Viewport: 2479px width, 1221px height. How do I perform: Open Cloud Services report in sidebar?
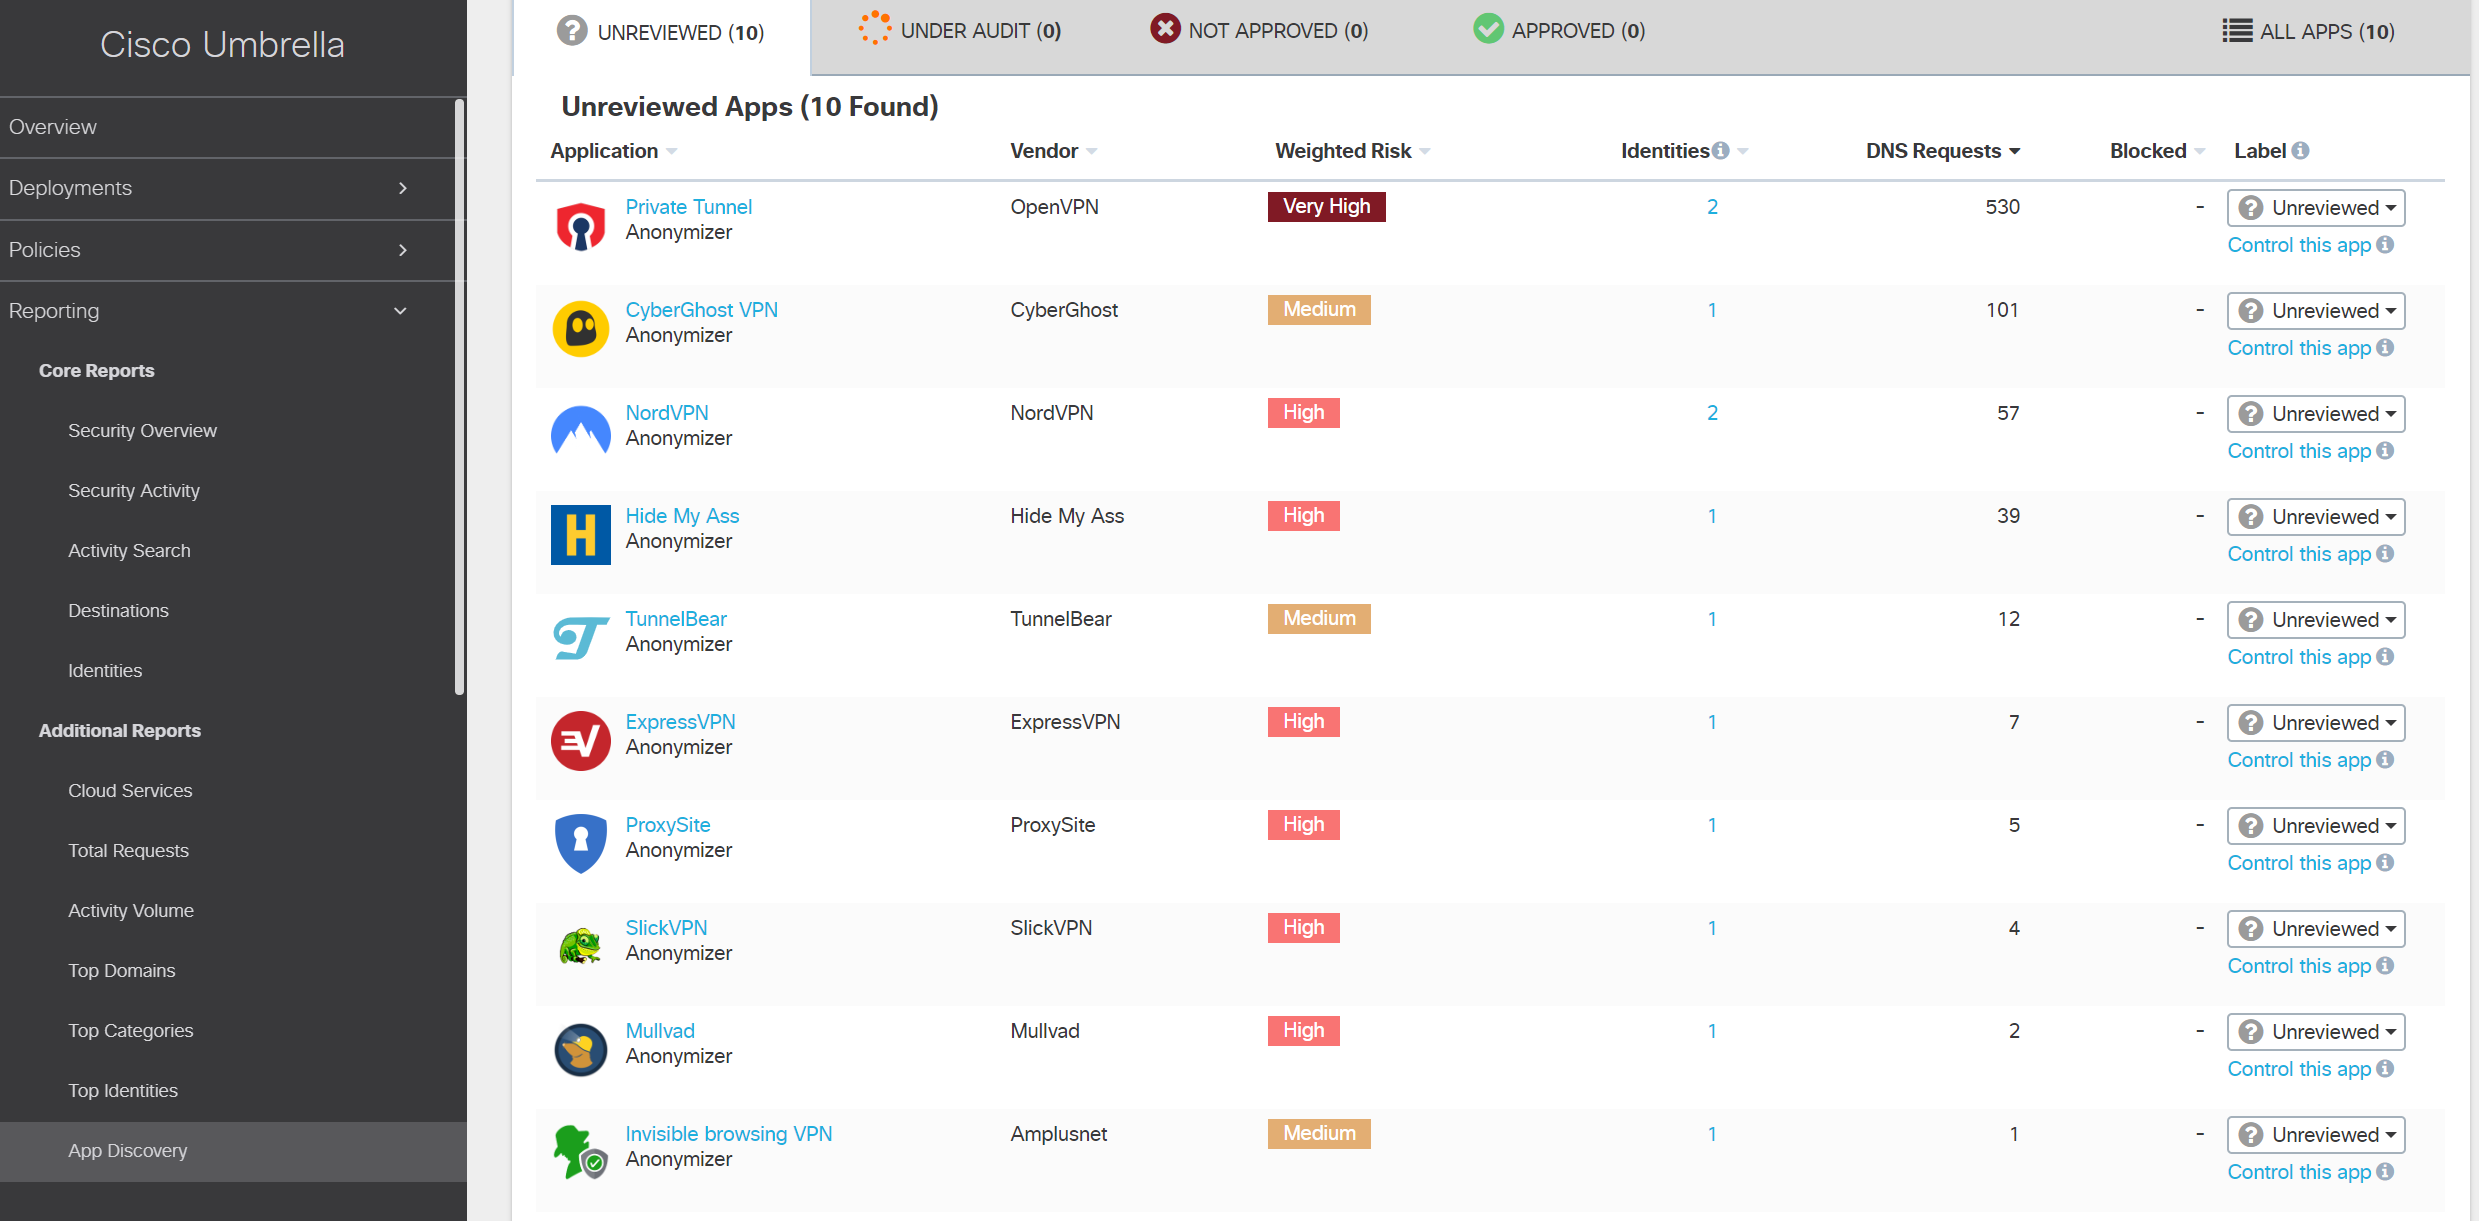(x=130, y=791)
